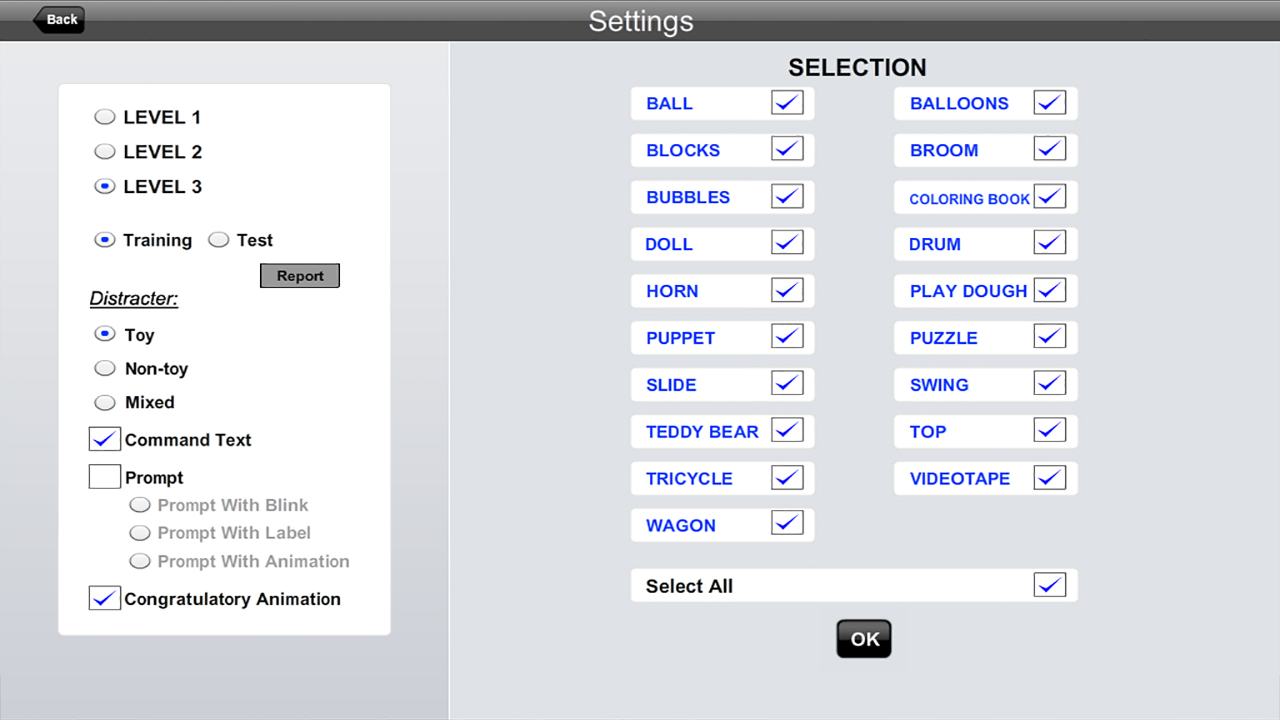Open the Report button
The width and height of the screenshot is (1280, 720).
(x=300, y=275)
